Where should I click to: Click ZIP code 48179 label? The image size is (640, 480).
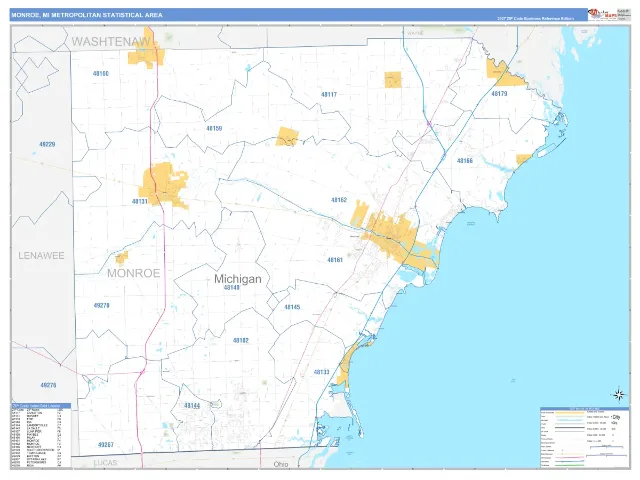click(499, 93)
